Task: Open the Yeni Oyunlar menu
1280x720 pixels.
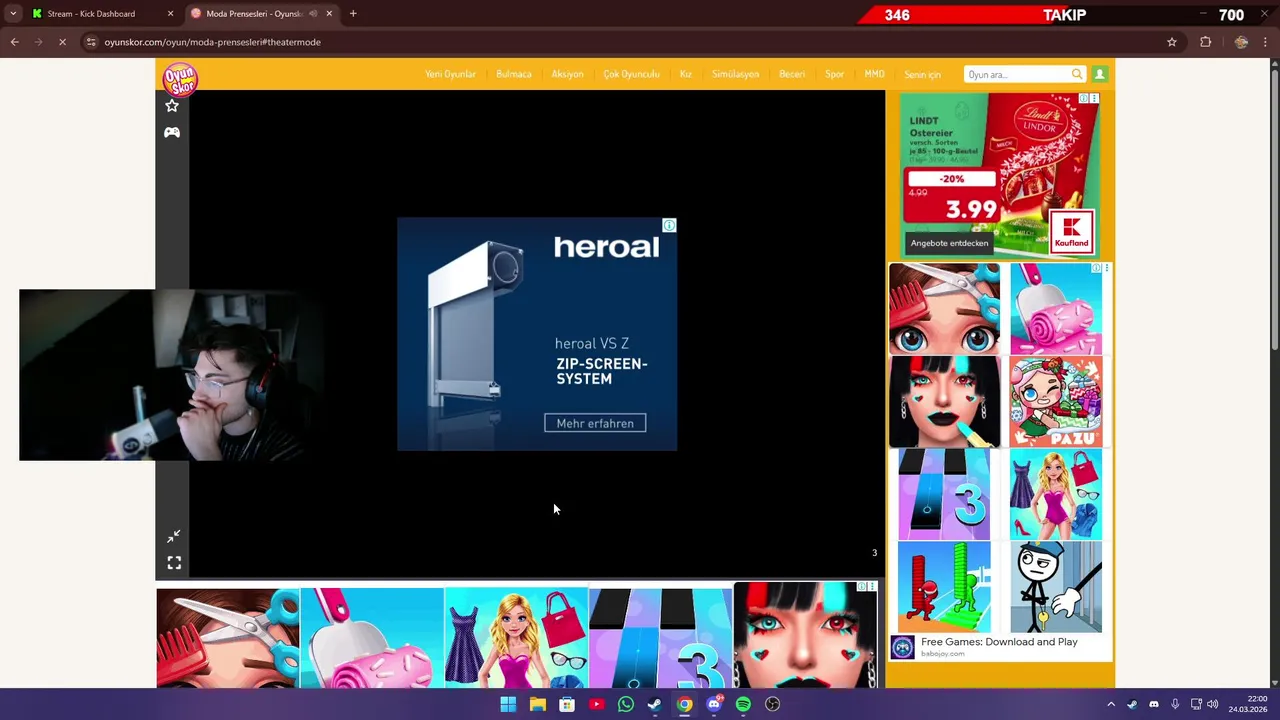Action: tap(450, 74)
